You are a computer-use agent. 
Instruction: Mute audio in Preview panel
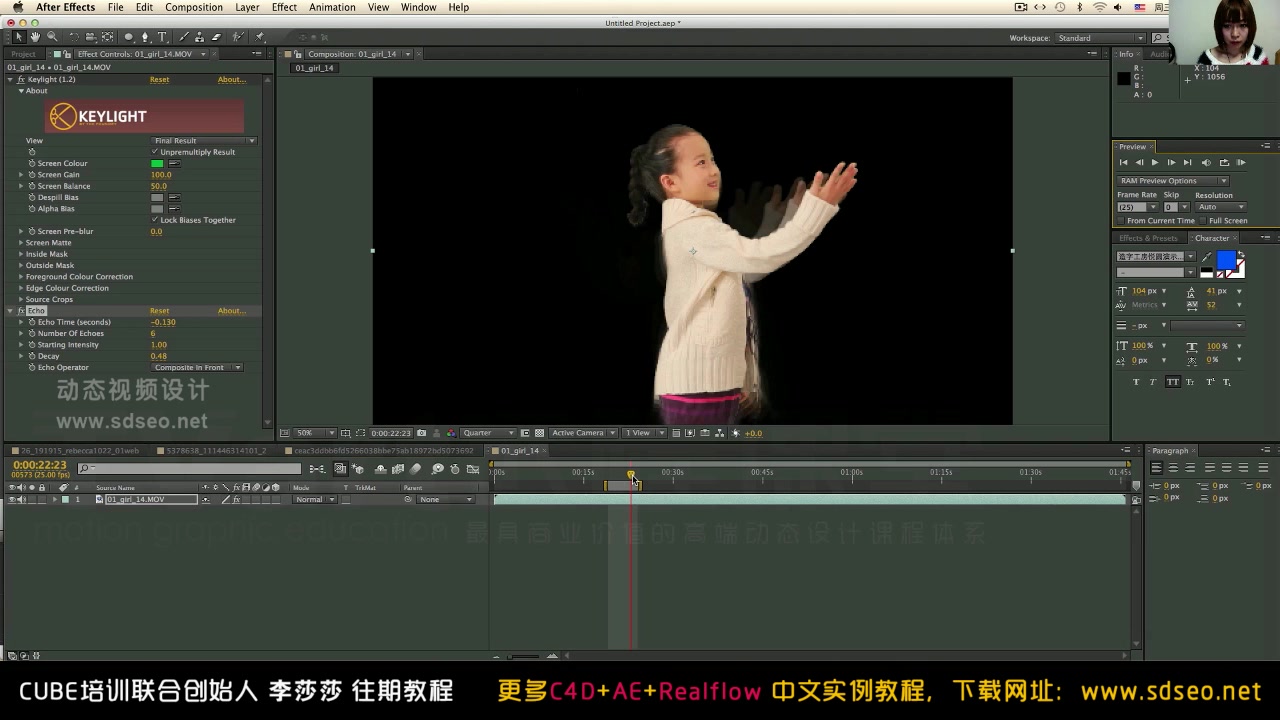click(1206, 163)
